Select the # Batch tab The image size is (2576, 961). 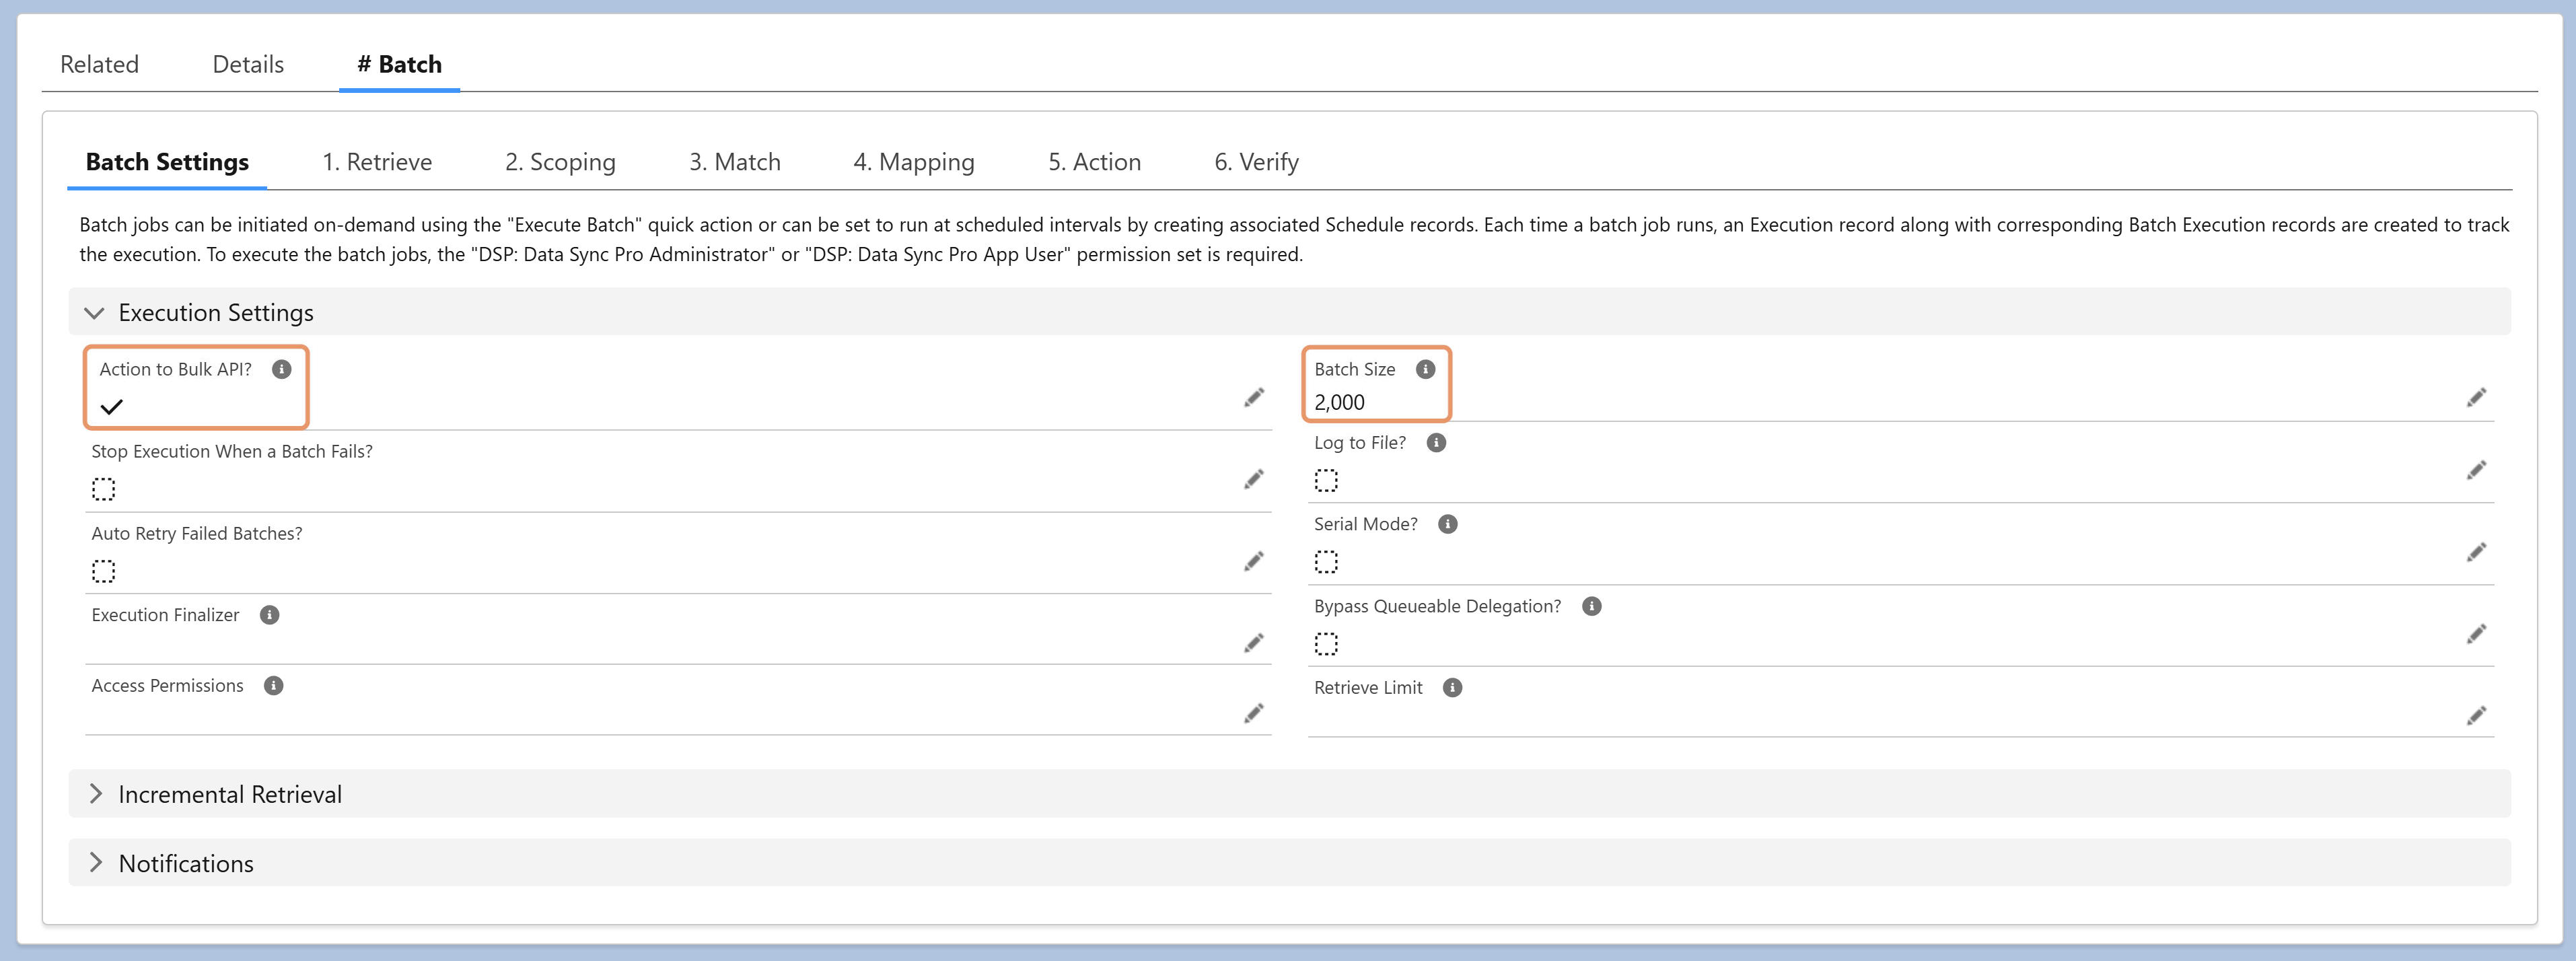tap(399, 64)
